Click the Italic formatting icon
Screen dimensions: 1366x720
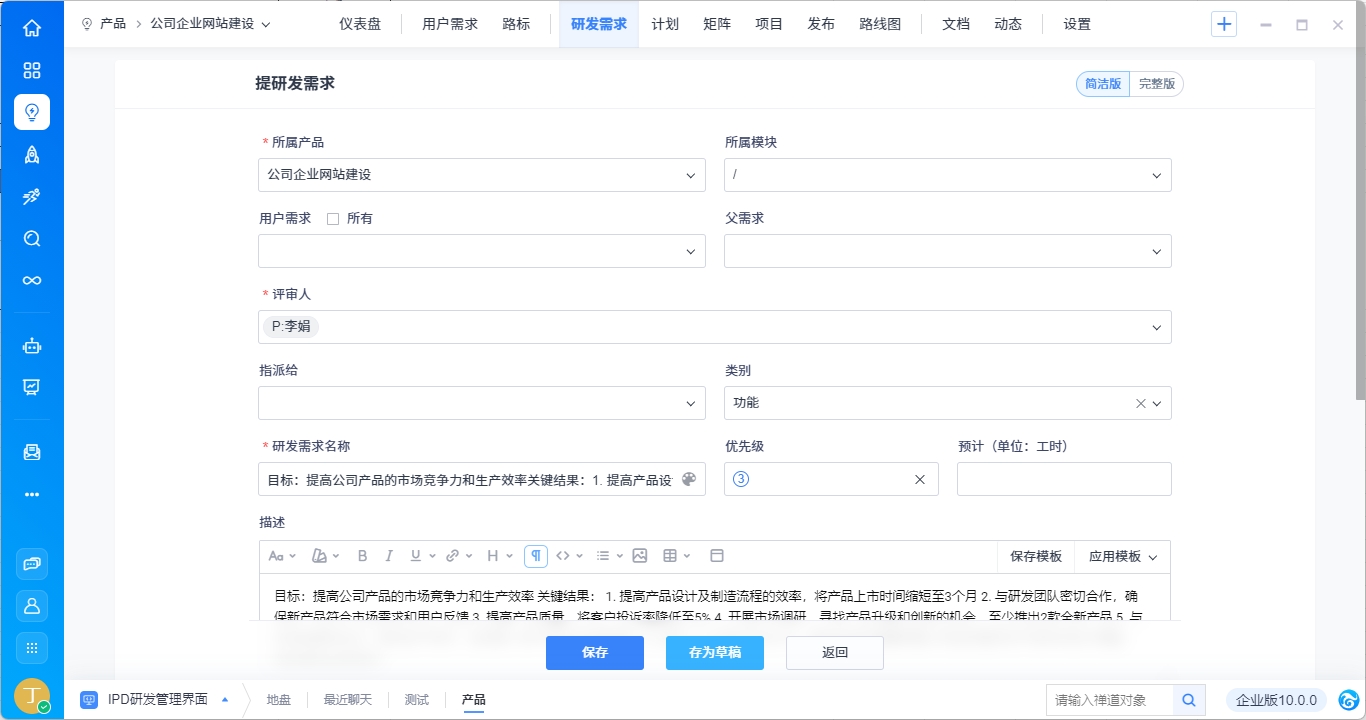(x=389, y=556)
